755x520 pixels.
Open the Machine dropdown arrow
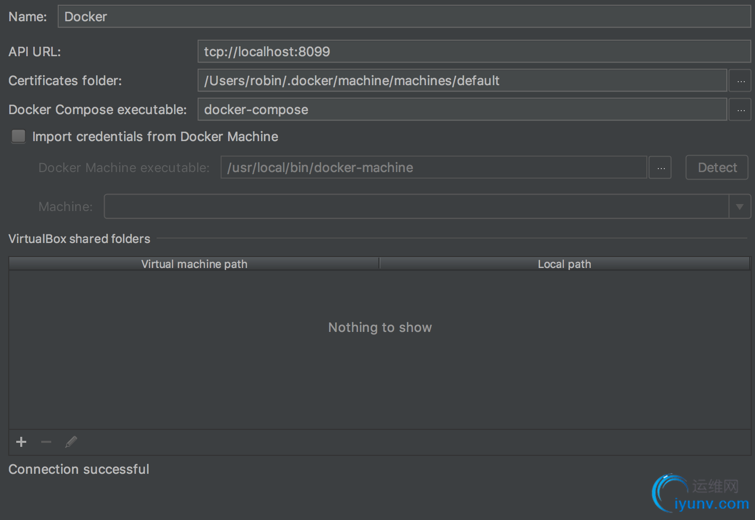[x=740, y=207]
